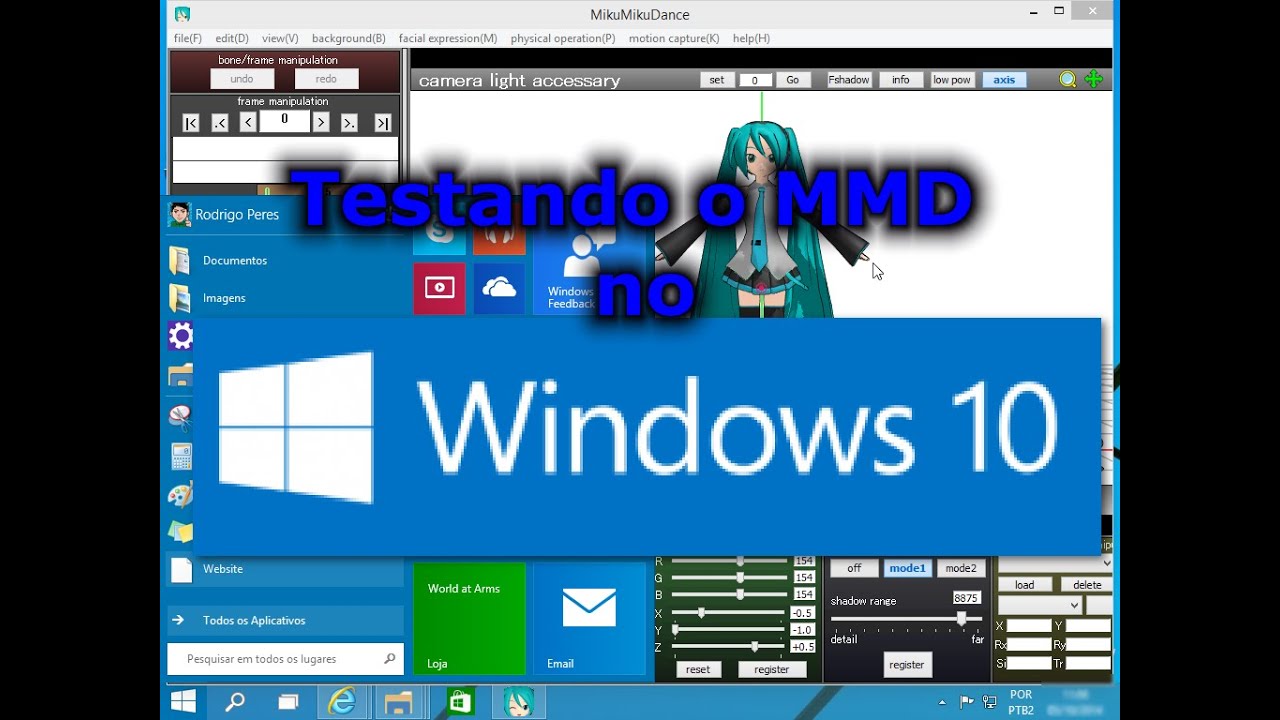
Task: Open the Calculator icon in Start menu
Action: coord(180,456)
